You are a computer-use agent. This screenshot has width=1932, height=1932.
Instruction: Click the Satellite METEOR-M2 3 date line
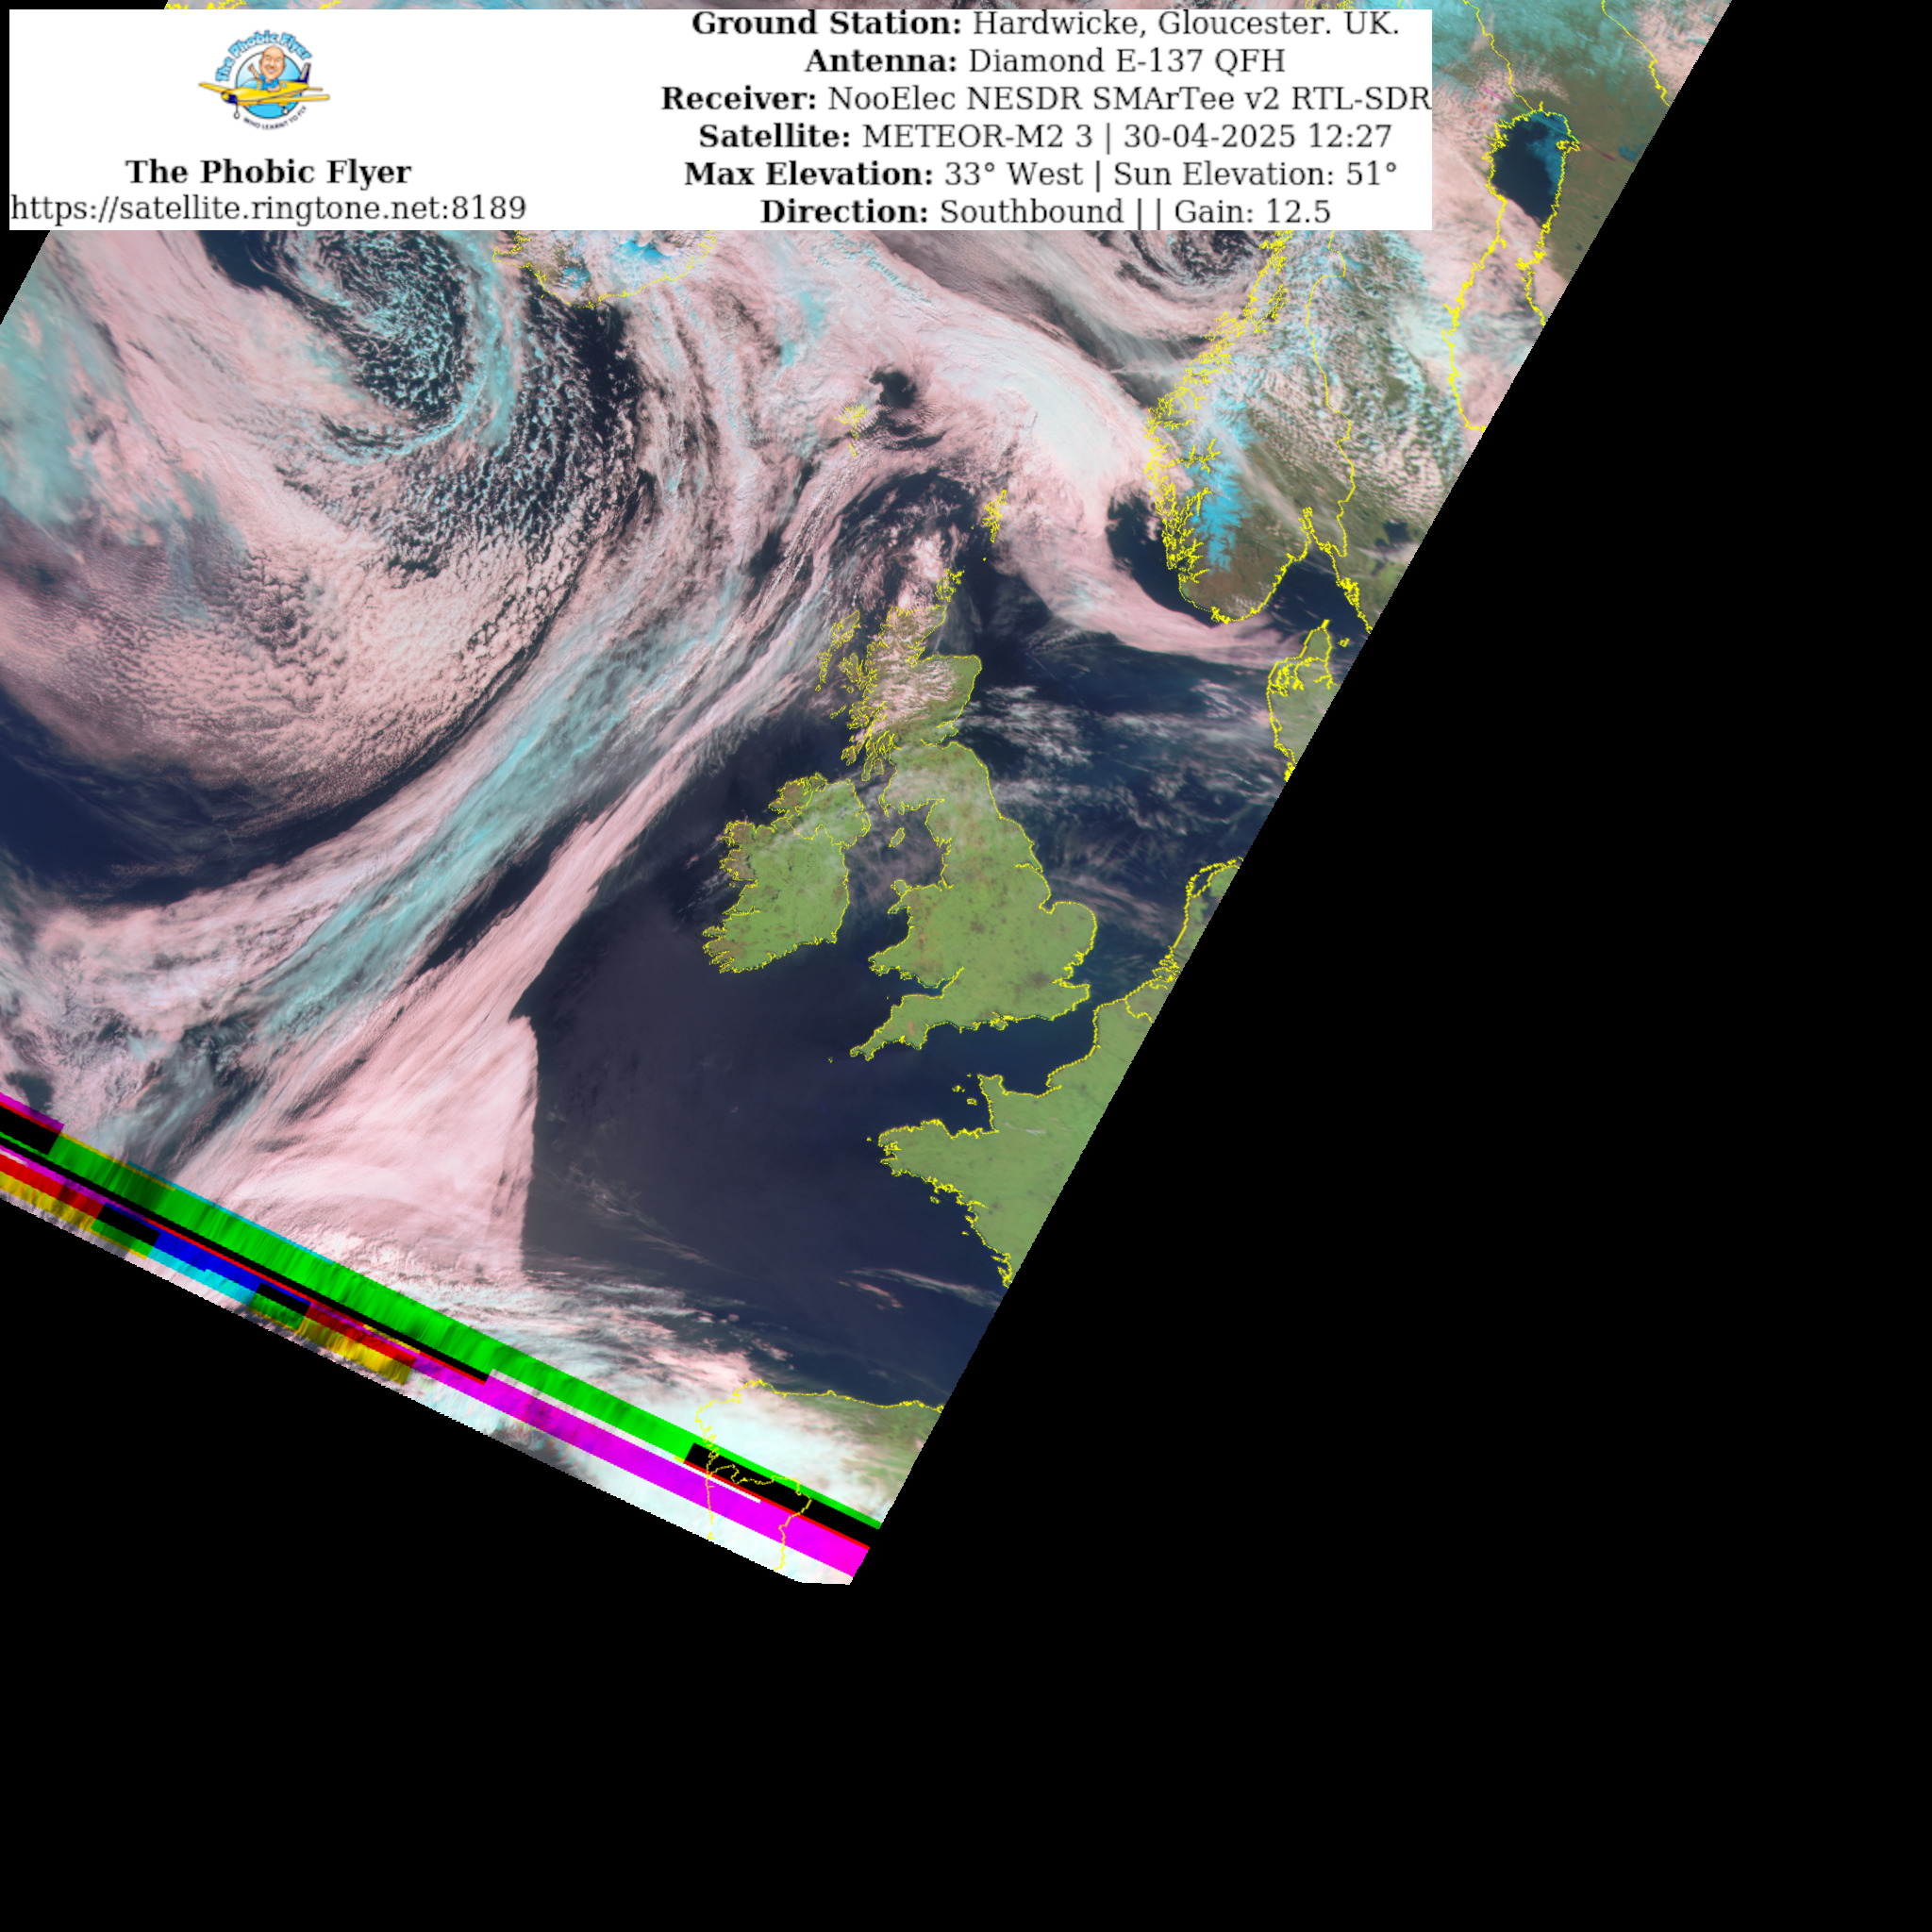click(1045, 136)
